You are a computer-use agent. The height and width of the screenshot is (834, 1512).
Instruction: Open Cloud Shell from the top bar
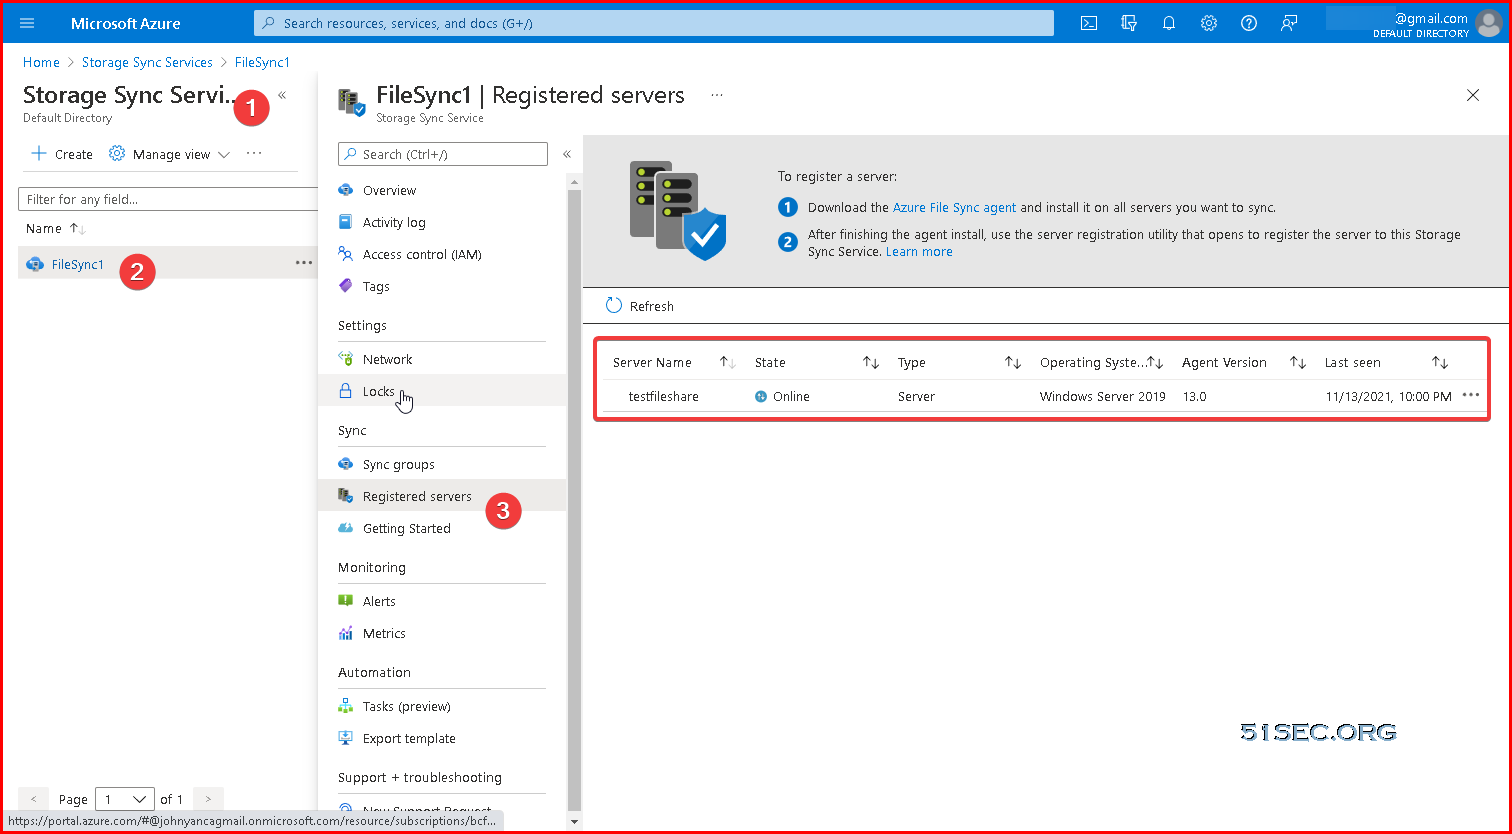pyautogui.click(x=1089, y=23)
